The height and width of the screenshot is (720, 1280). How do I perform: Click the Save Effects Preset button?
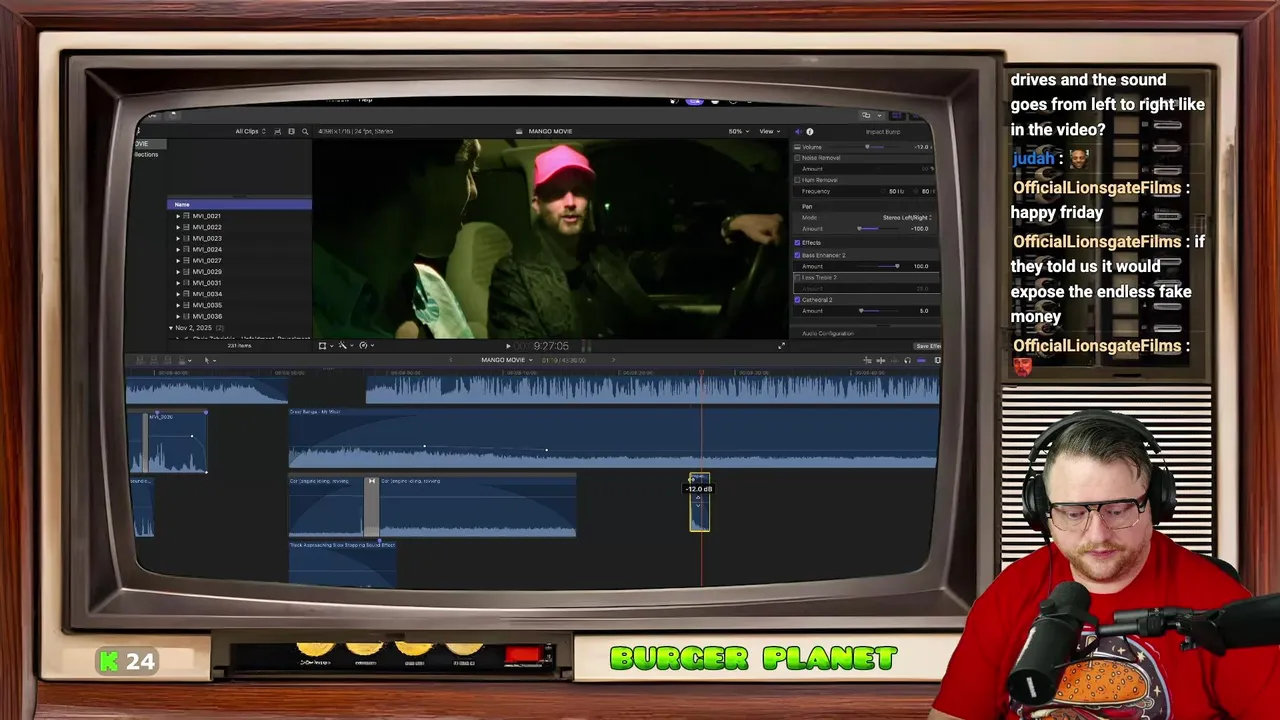point(928,346)
